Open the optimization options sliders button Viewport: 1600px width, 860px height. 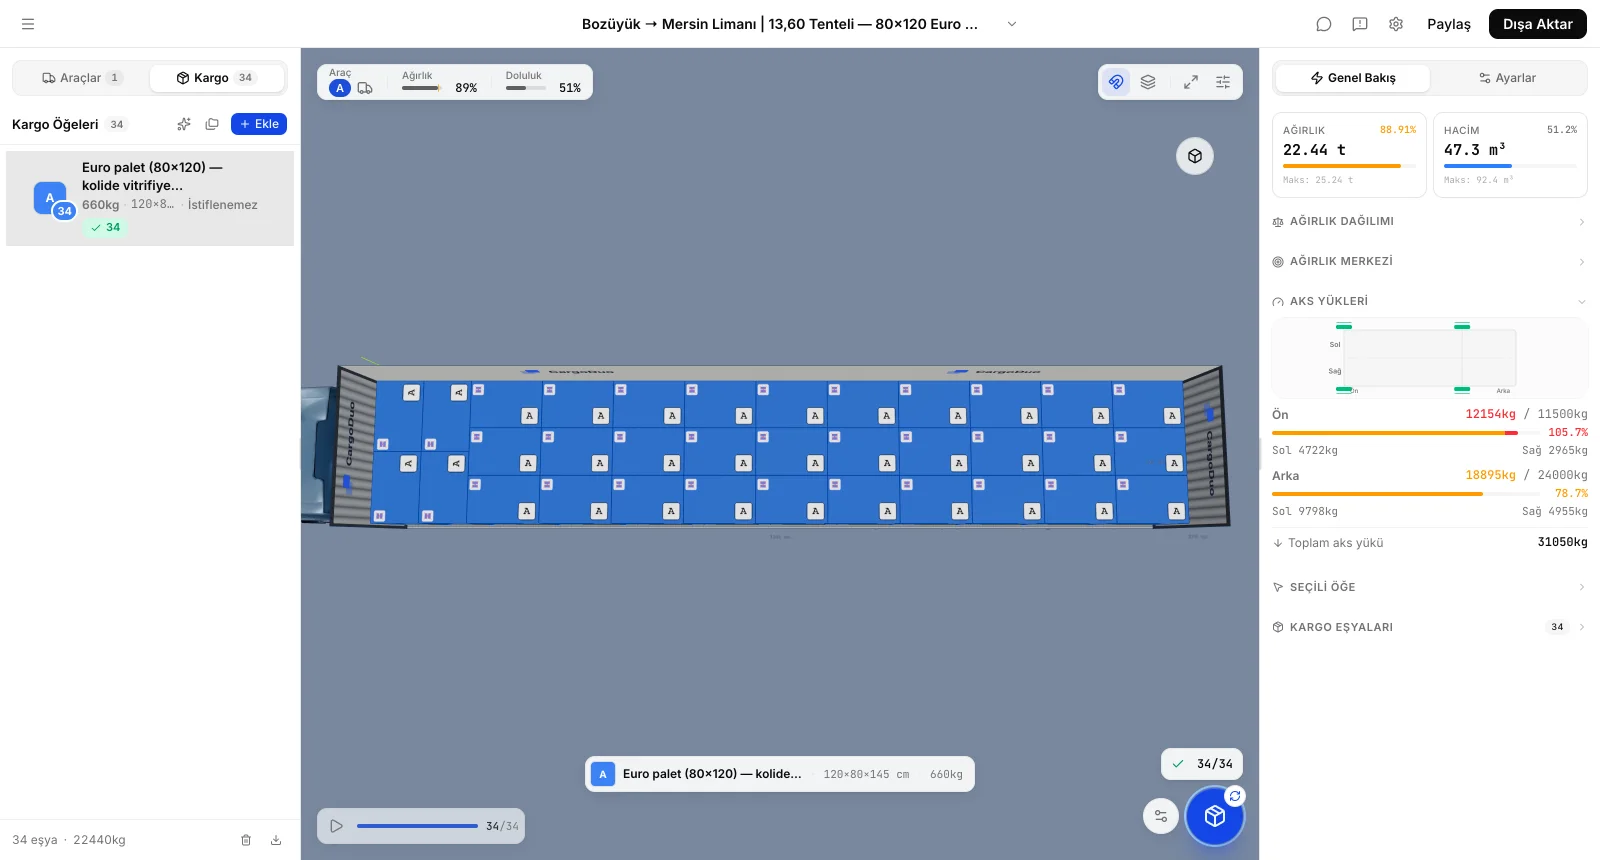(1161, 816)
